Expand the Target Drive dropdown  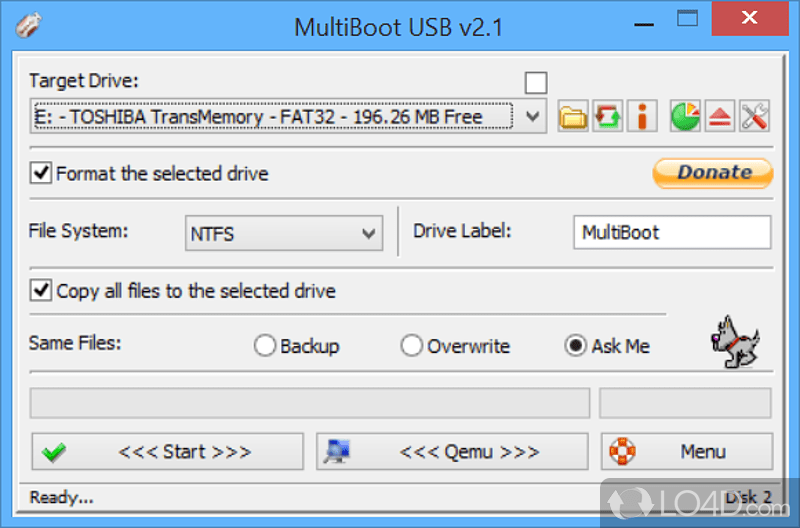coord(532,116)
